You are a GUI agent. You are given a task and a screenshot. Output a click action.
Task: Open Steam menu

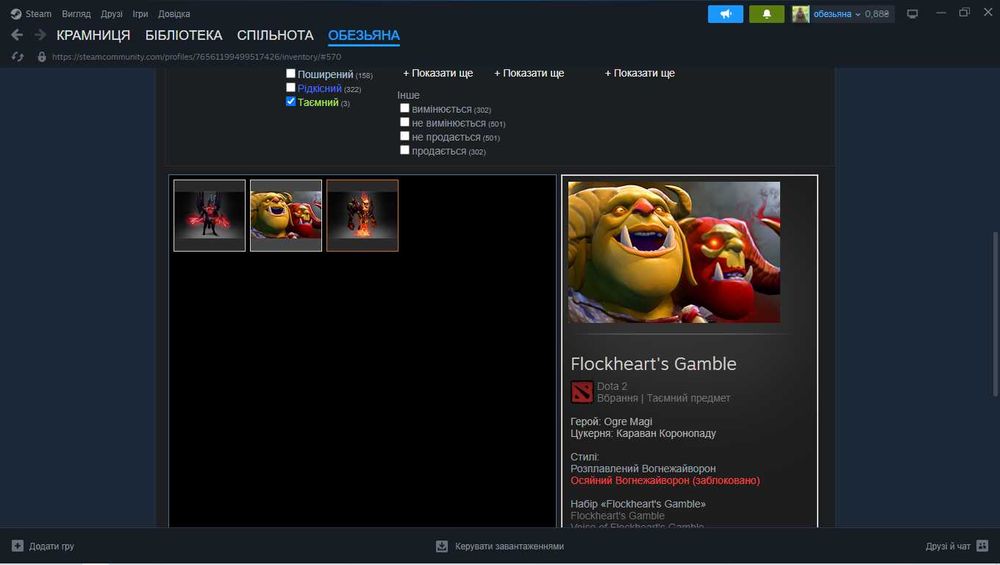point(38,13)
